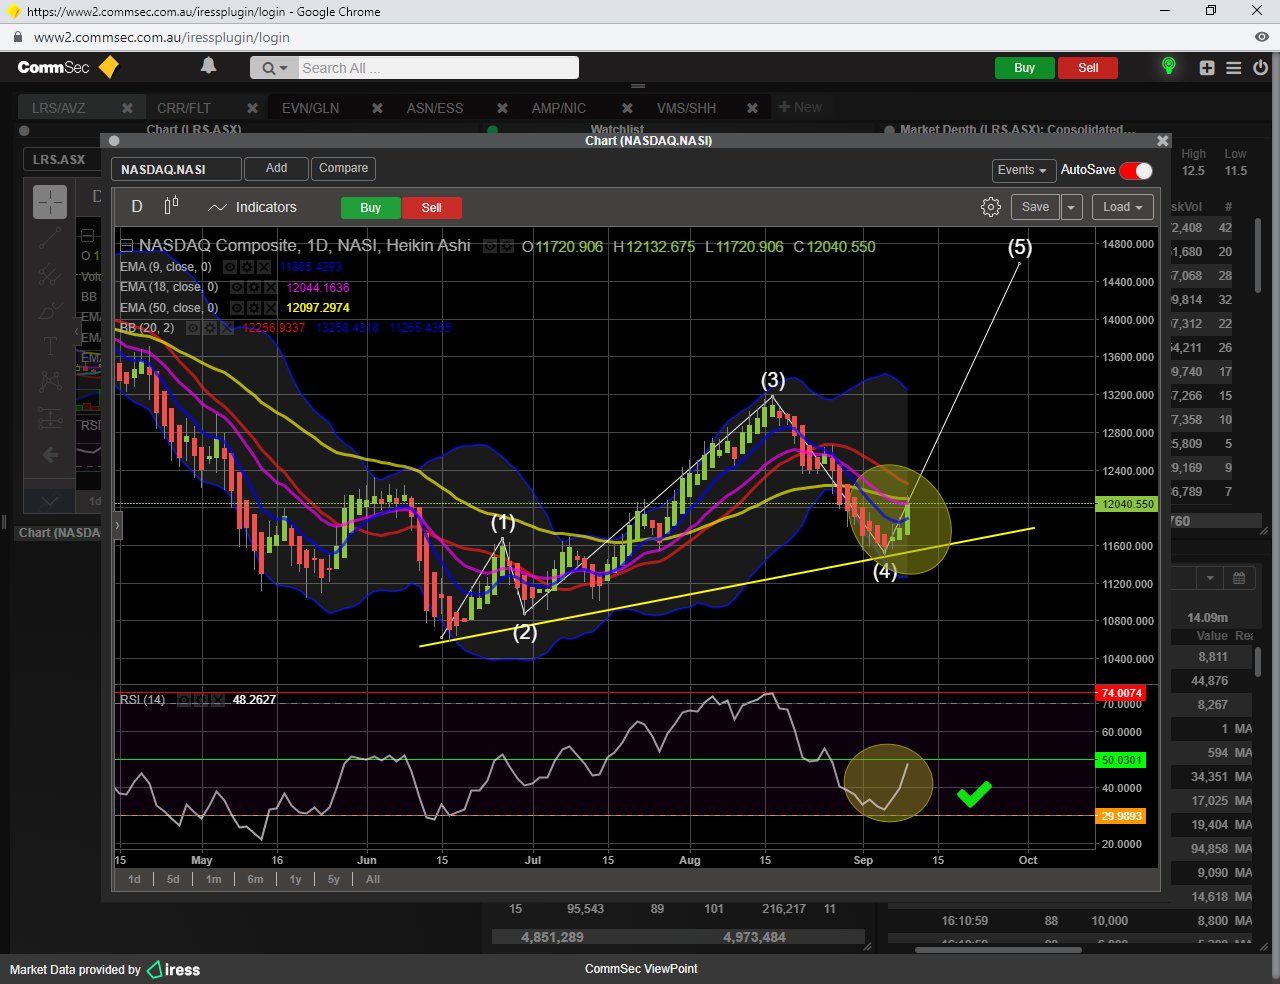The height and width of the screenshot is (984, 1280).
Task: Open the candlestick chart type selector
Action: point(171,206)
